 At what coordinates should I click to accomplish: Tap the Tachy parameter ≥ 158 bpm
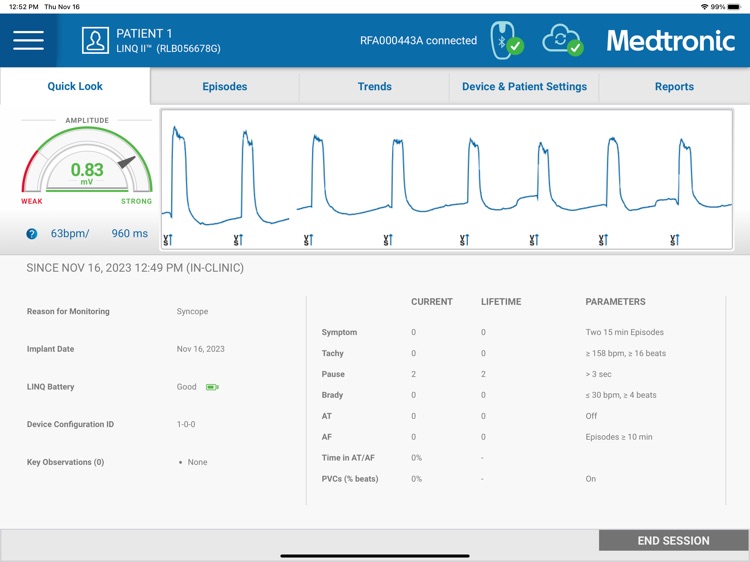(626, 353)
